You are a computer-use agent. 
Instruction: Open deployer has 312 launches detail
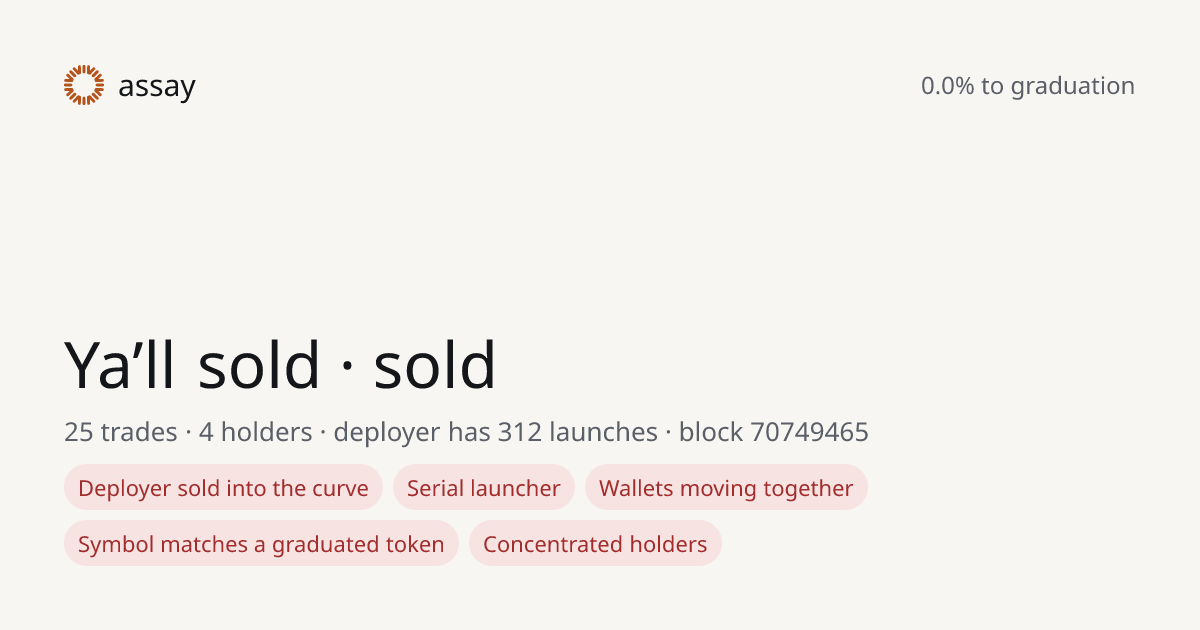495,432
